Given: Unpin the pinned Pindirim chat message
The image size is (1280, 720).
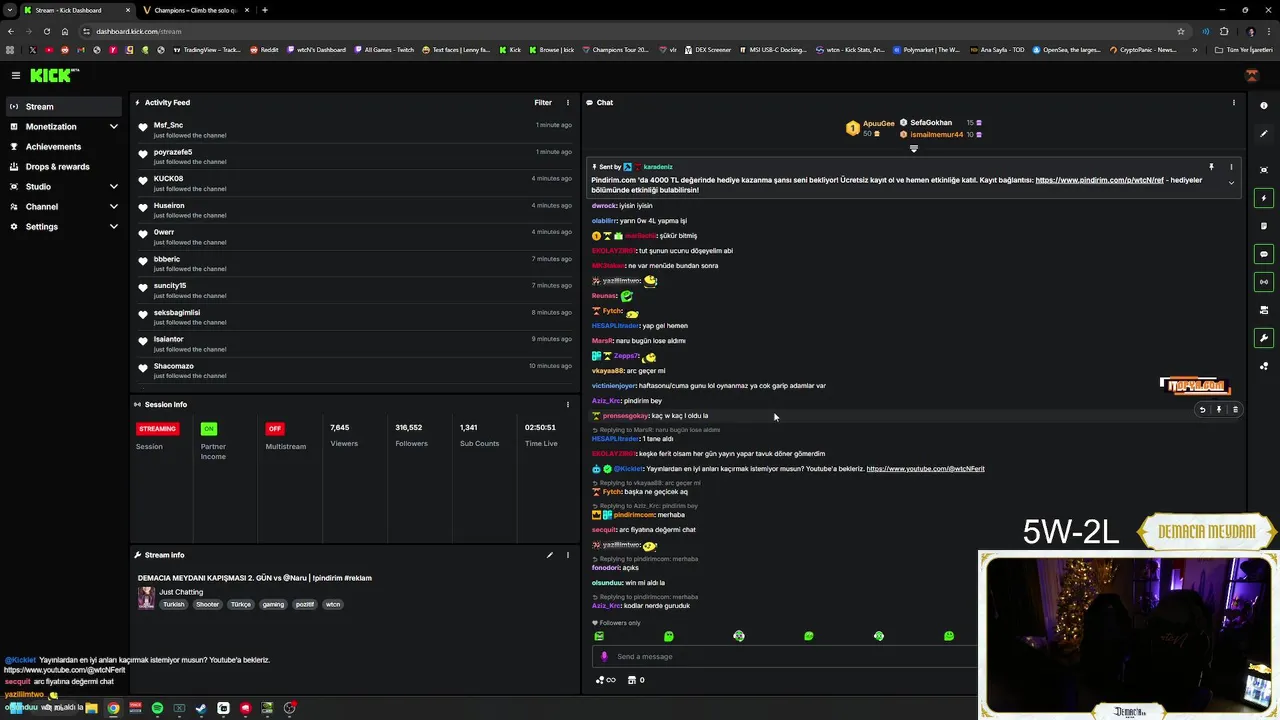Looking at the screenshot, I should [x=1211, y=167].
